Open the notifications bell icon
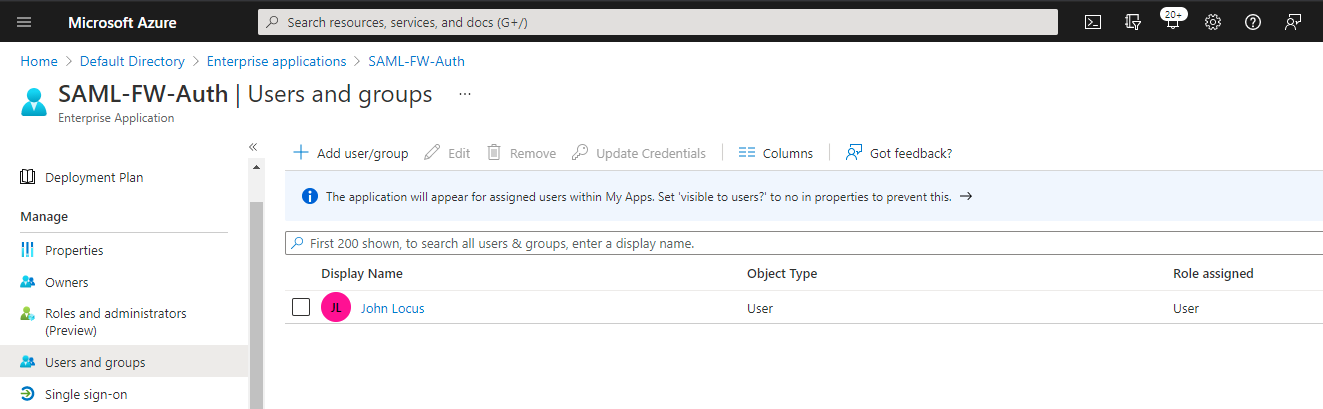Viewport: 1323px width, 409px height. point(1172,22)
